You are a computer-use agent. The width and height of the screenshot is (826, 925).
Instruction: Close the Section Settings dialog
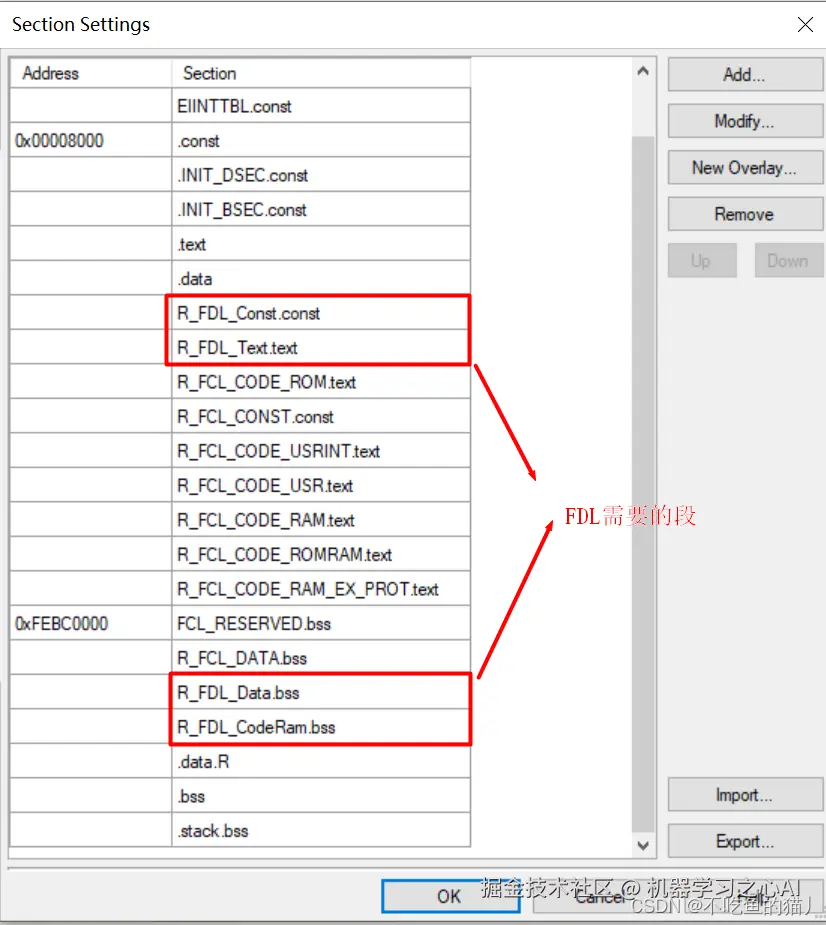click(805, 25)
